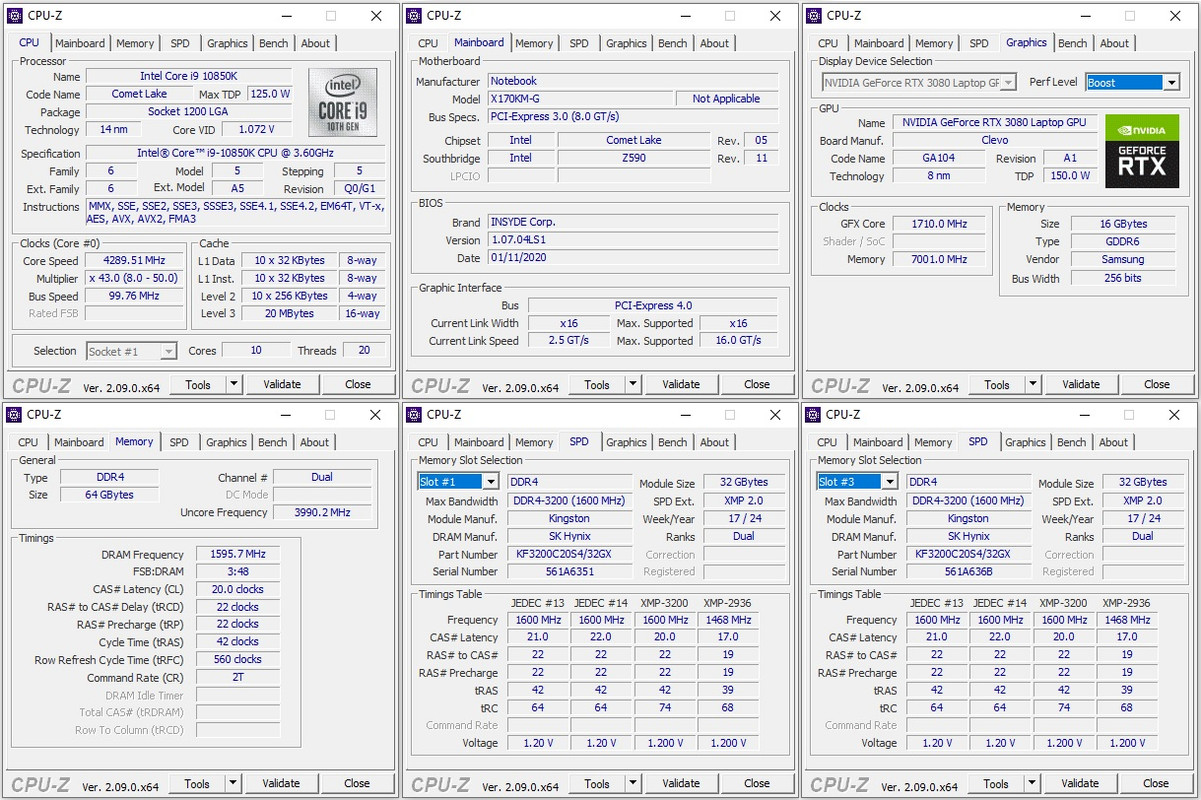
Task: Click the Close button in the Memory window
Action: click(357, 783)
